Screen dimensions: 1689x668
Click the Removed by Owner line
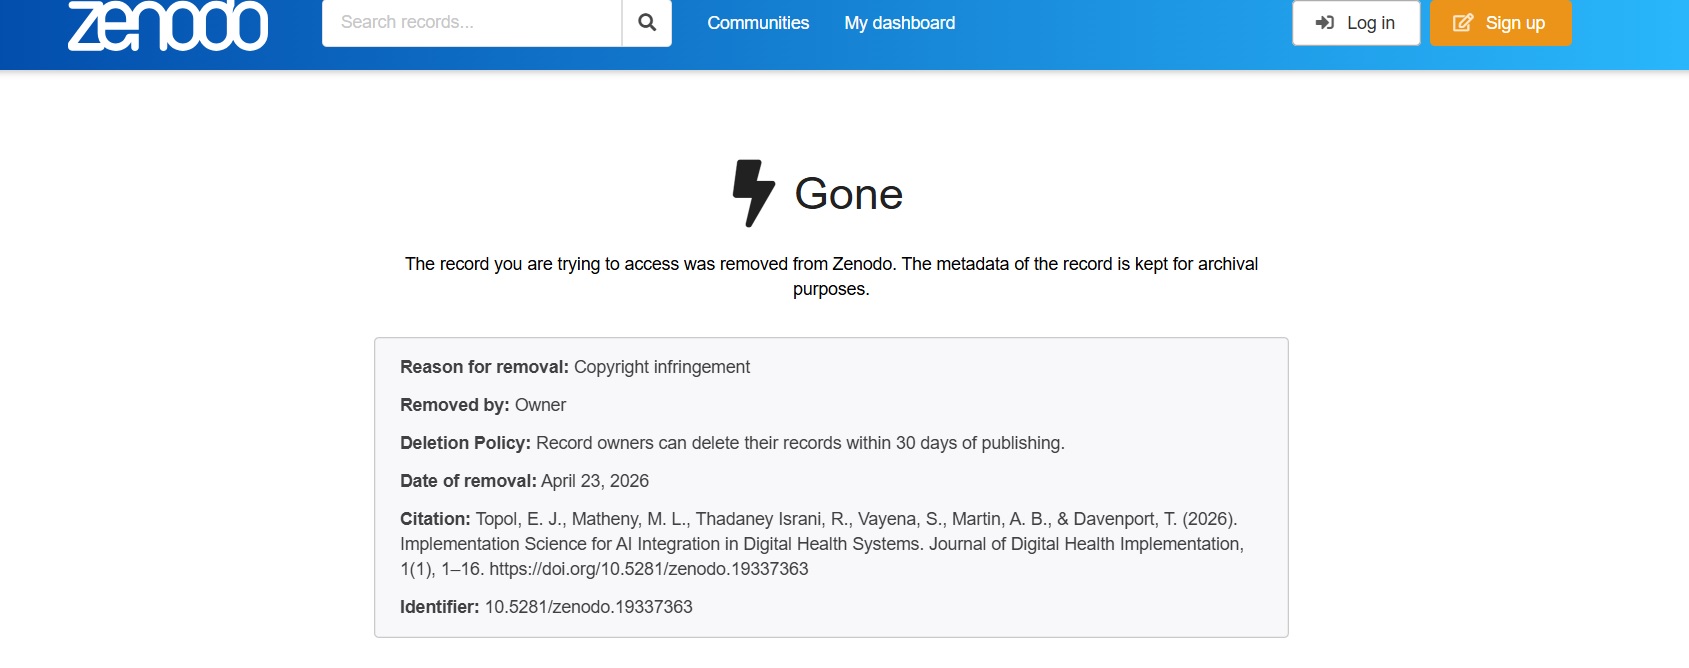pyautogui.click(x=483, y=405)
